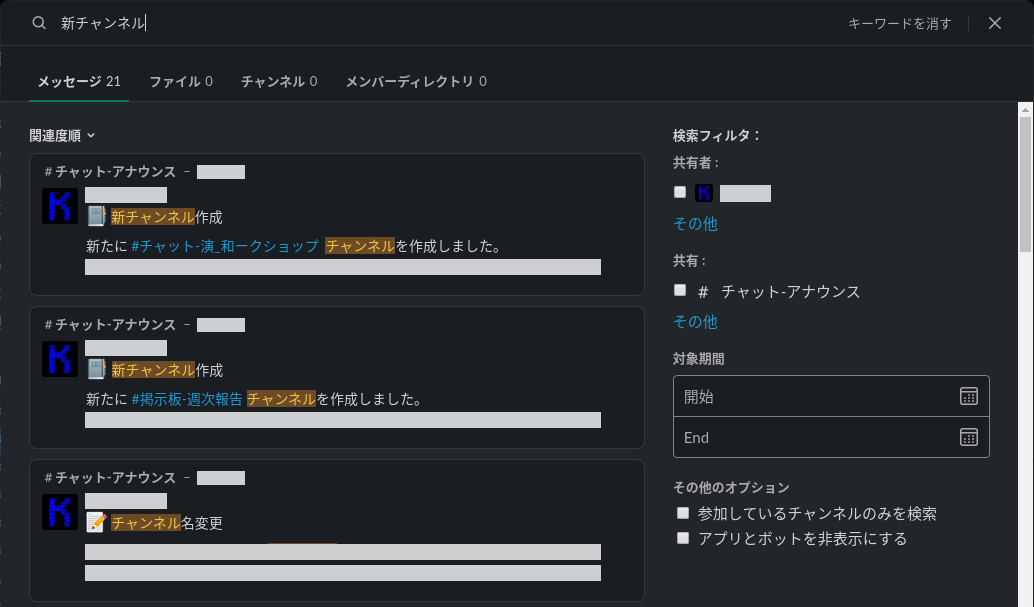The width and height of the screenshot is (1034, 607).
Task: Expand その他 under 共有者 section
Action: coord(694,224)
